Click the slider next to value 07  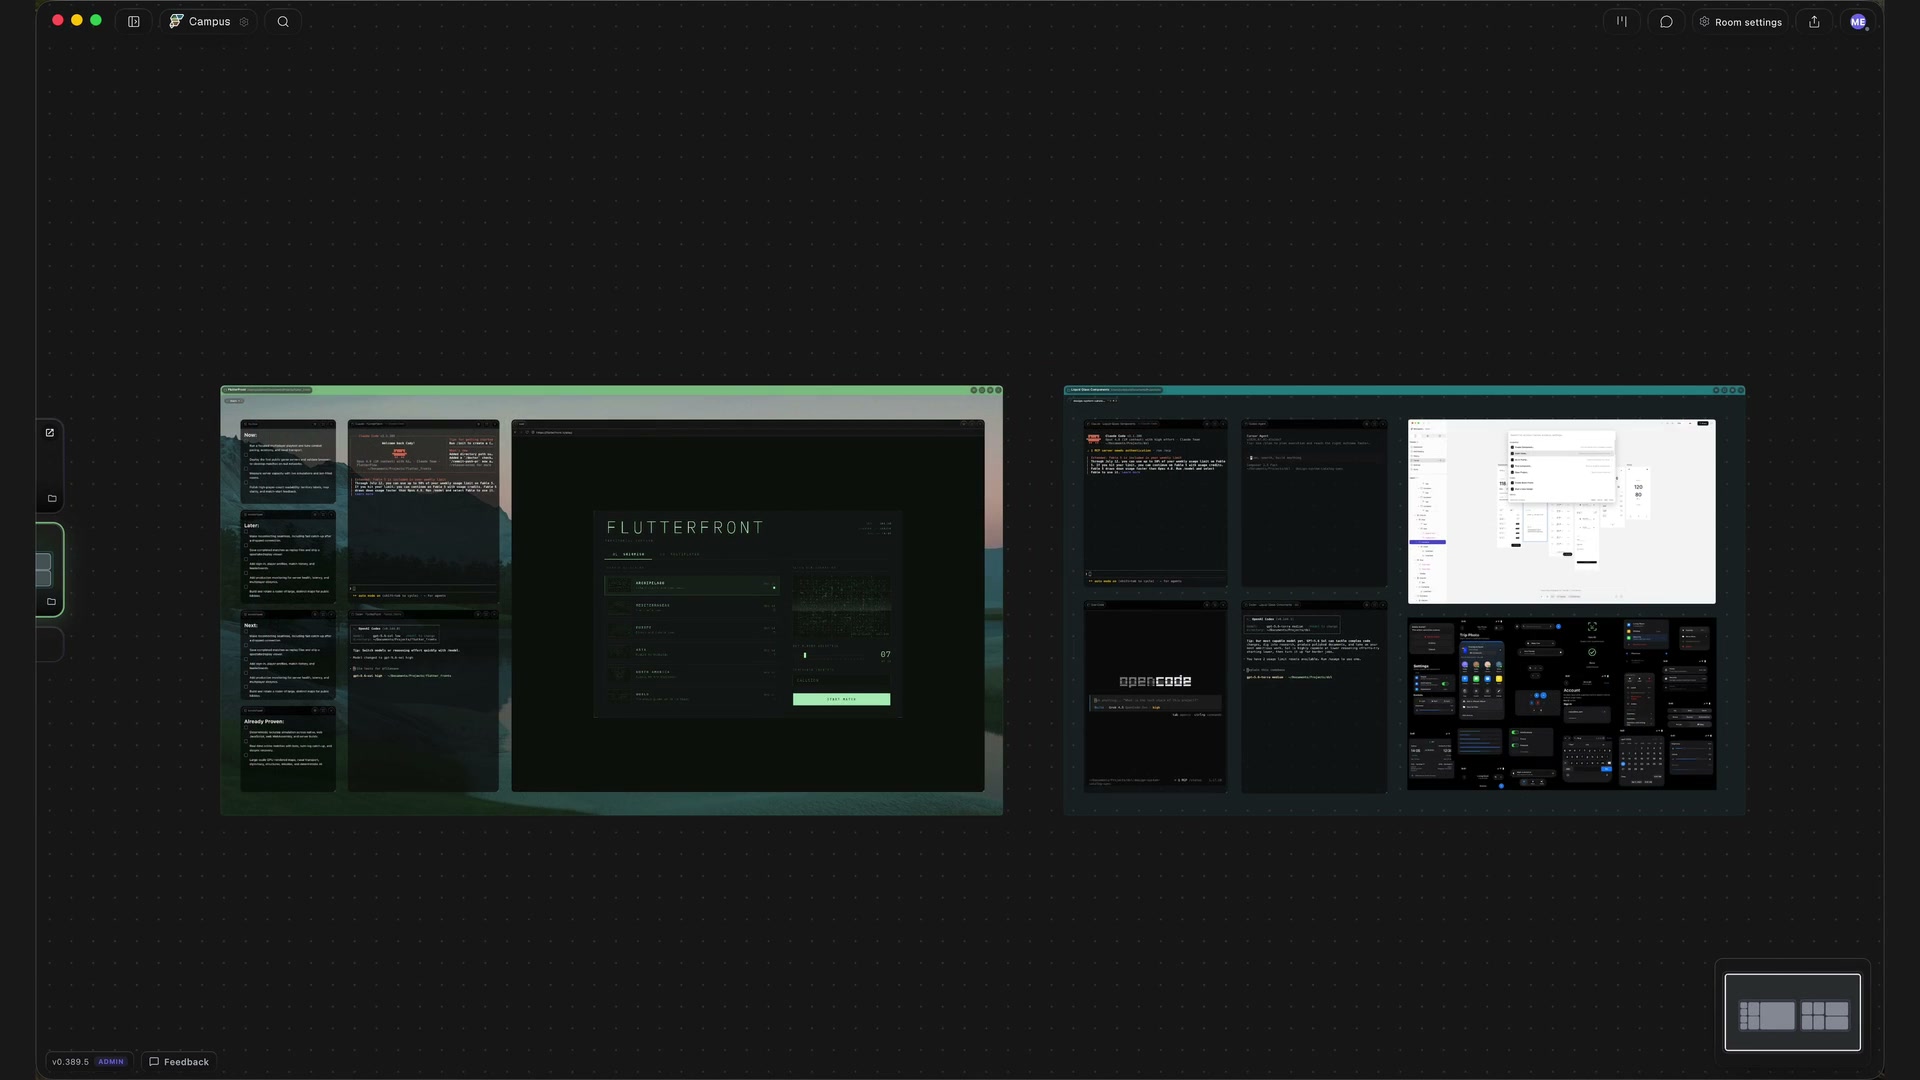[x=832, y=656]
